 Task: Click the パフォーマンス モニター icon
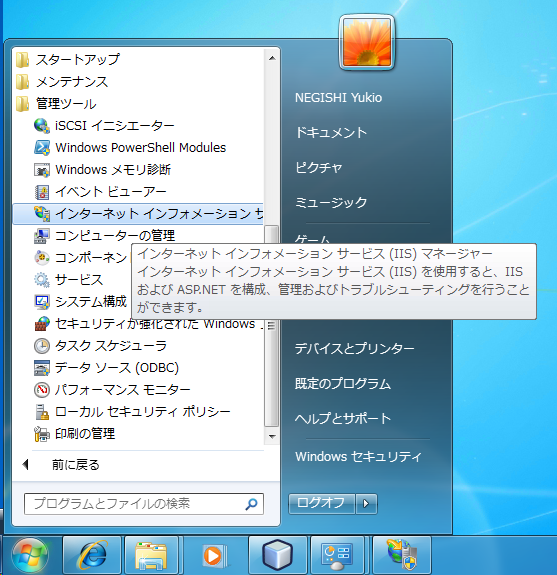click(42, 390)
